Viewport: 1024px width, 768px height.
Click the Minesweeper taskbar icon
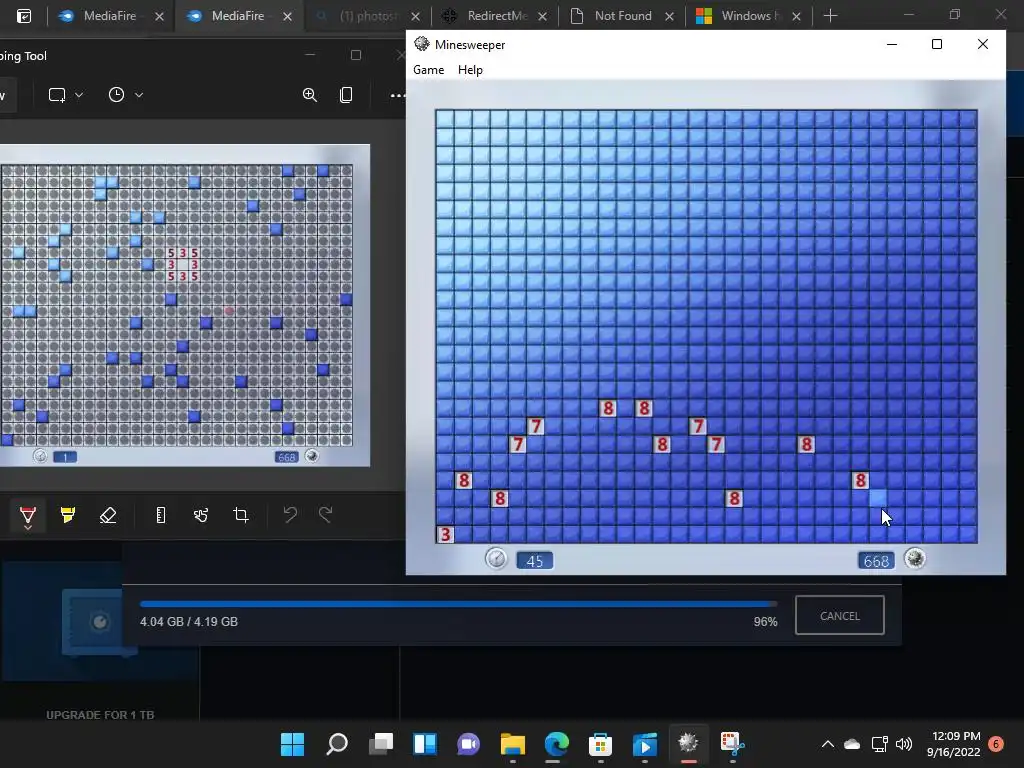[688, 744]
